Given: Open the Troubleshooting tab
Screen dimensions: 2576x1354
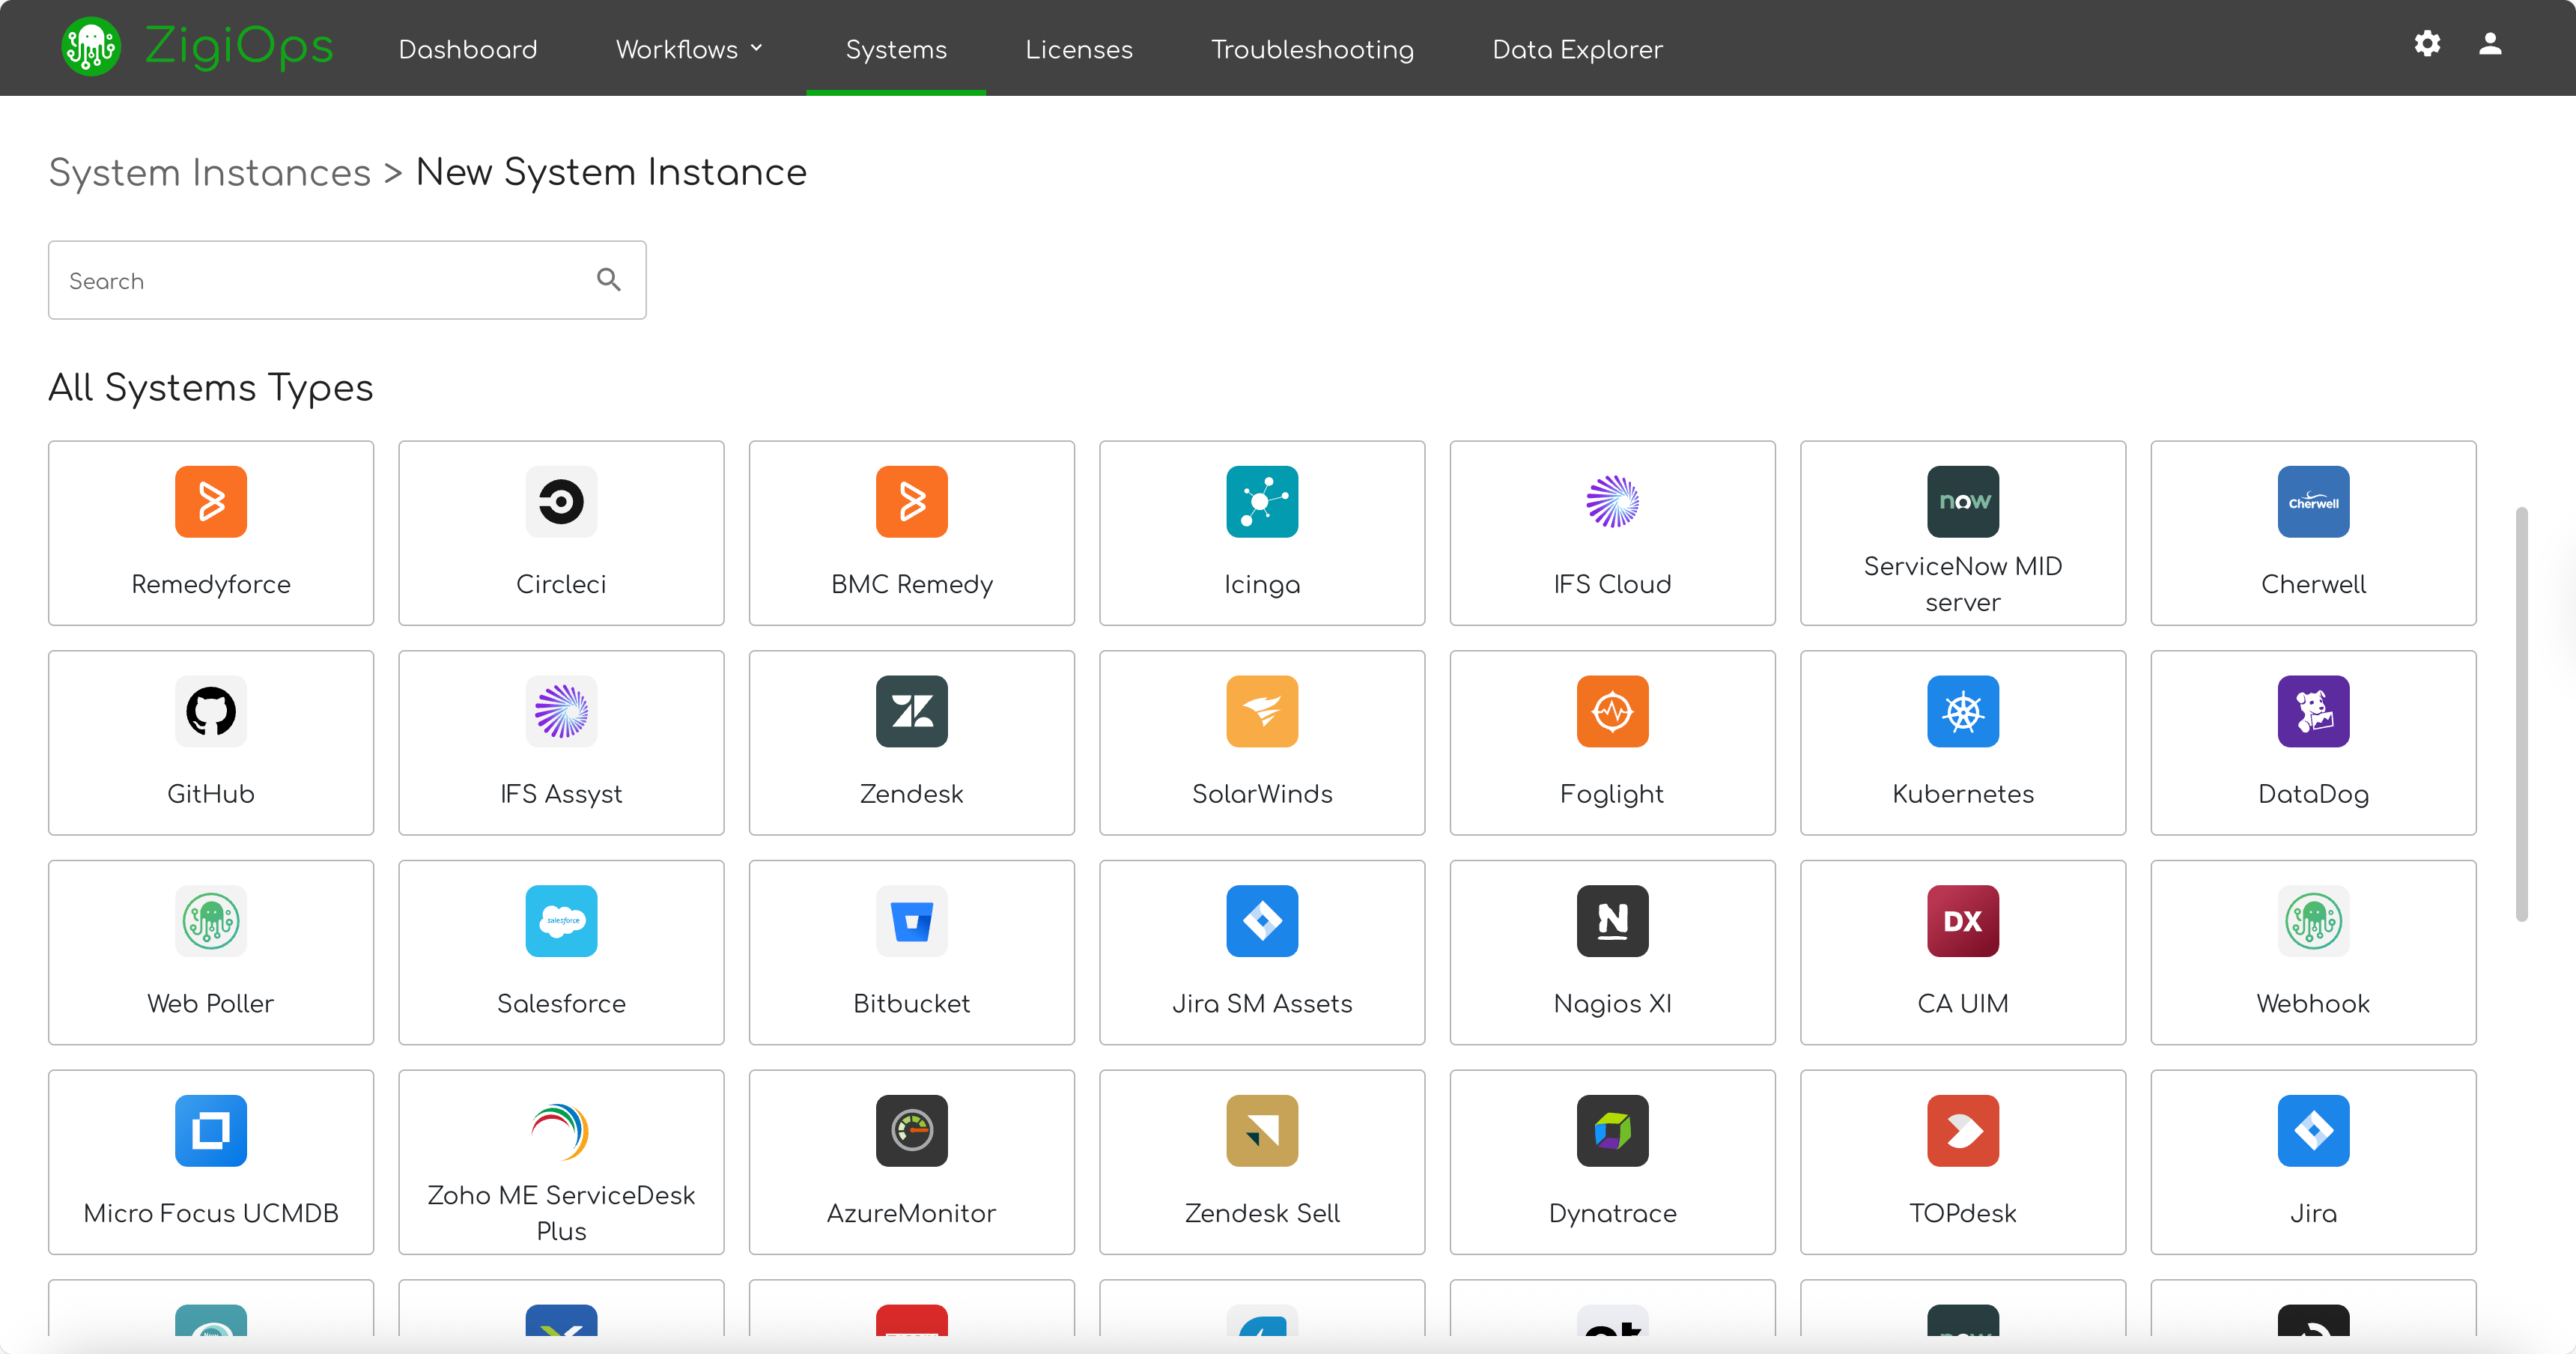Looking at the screenshot, I should pos(1312,49).
